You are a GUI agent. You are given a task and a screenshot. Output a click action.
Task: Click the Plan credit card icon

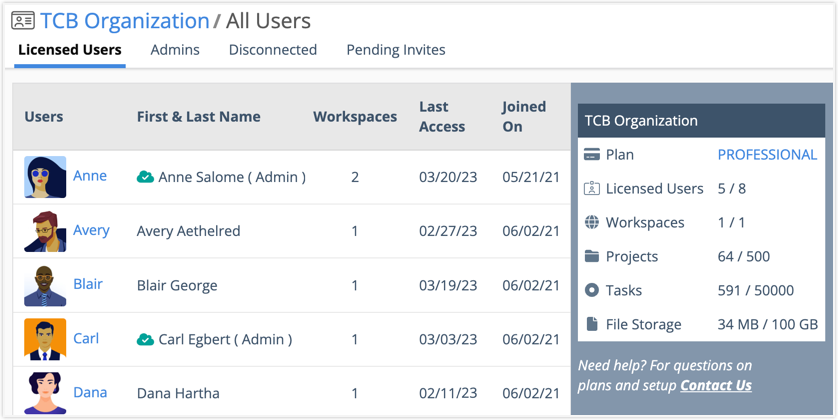tap(592, 155)
